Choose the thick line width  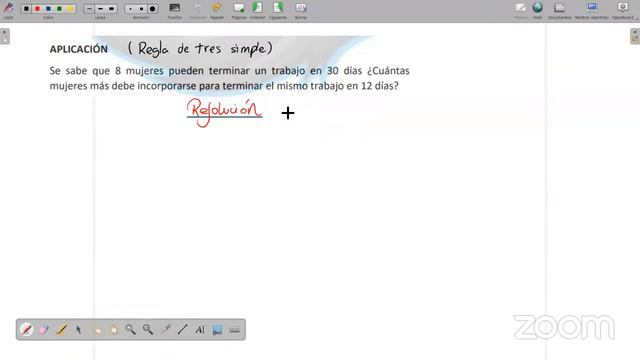coord(111,9)
